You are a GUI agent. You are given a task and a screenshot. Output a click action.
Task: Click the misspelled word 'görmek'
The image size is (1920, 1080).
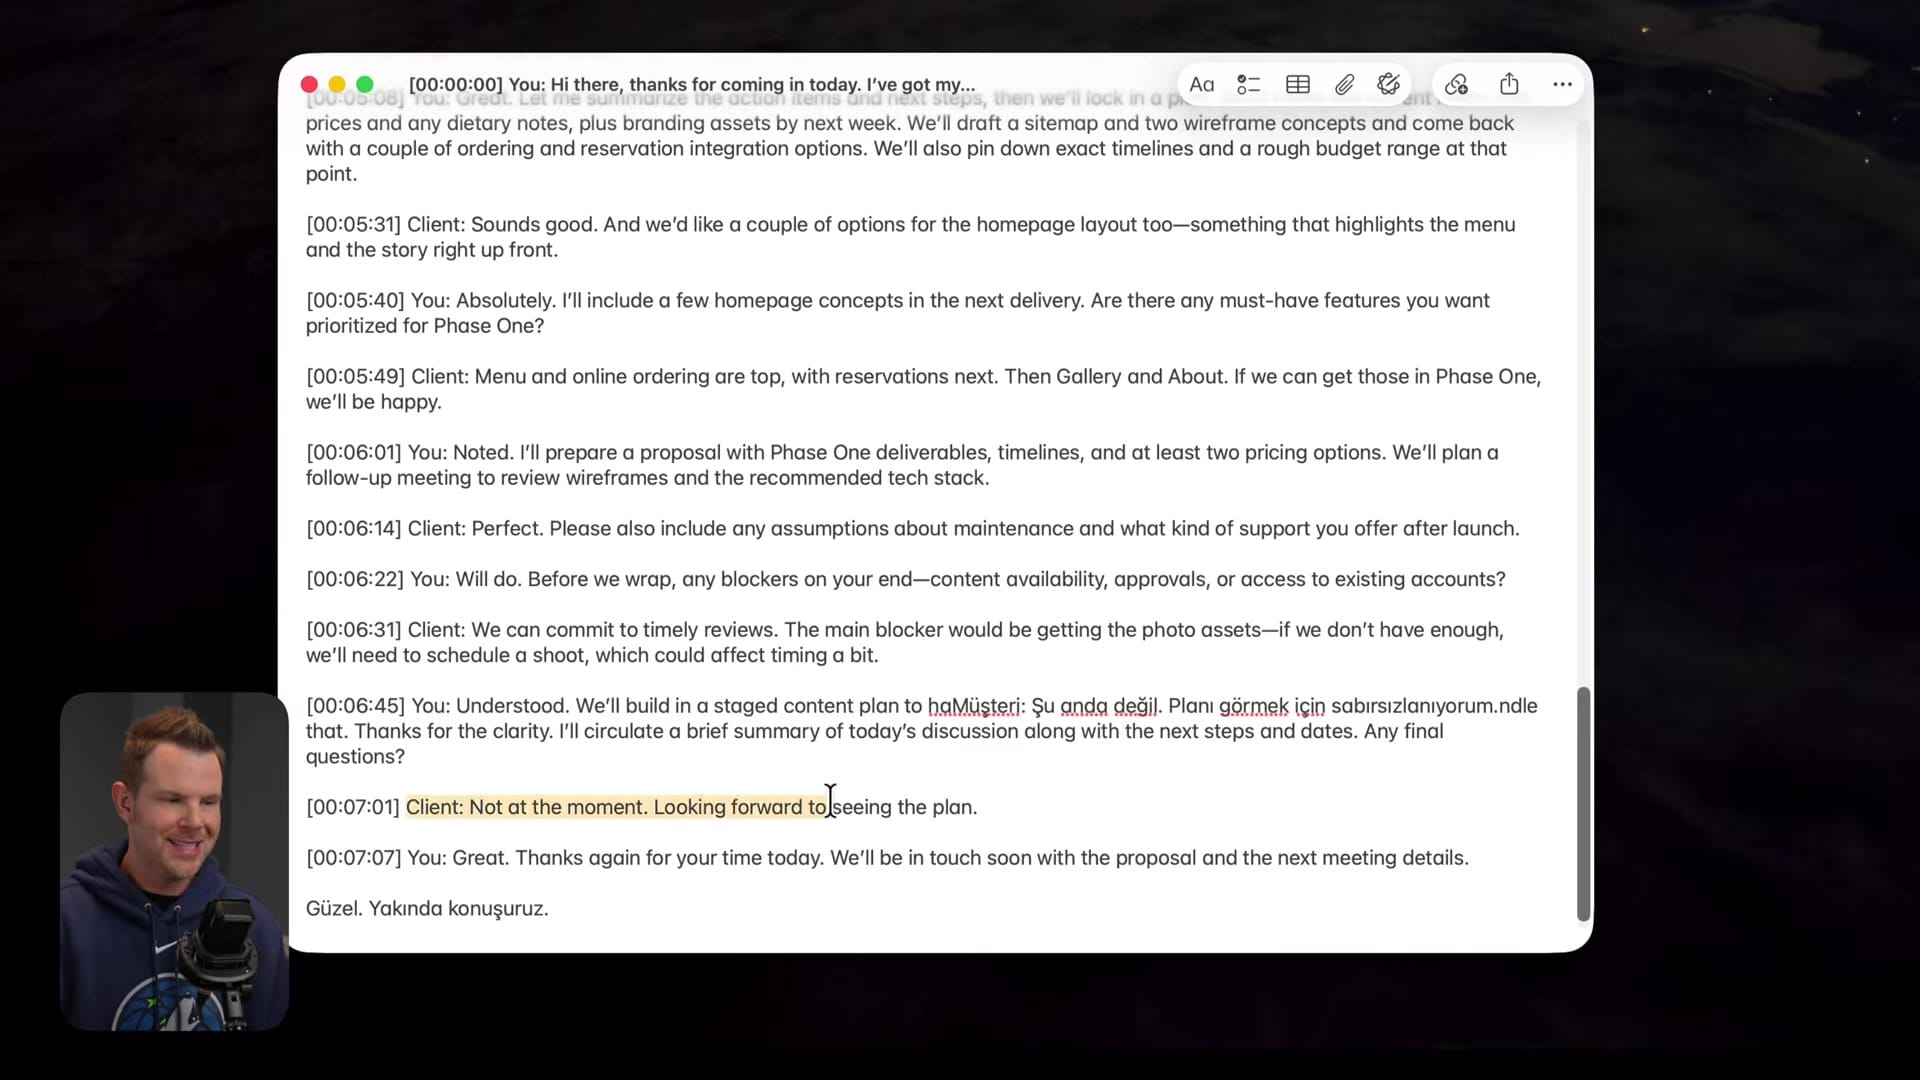[x=1253, y=706]
